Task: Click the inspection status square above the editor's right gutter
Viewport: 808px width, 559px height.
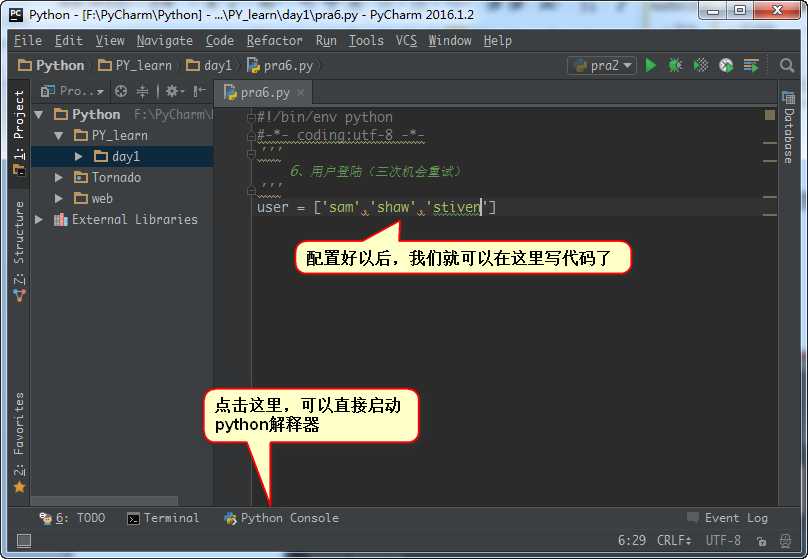Action: tap(770, 114)
